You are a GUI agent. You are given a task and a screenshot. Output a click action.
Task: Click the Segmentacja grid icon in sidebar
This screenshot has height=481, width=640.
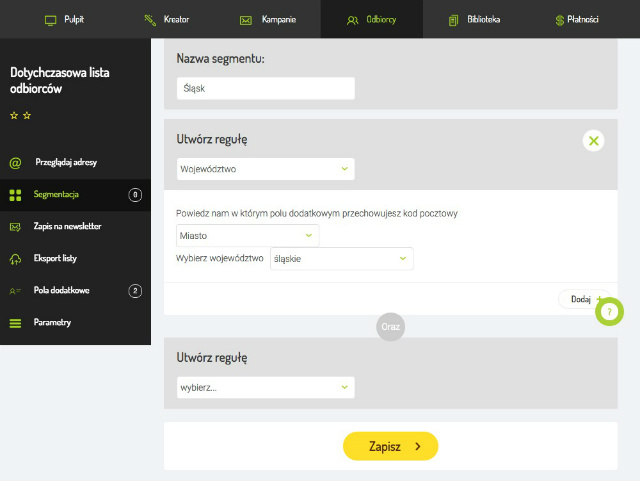click(x=15, y=195)
